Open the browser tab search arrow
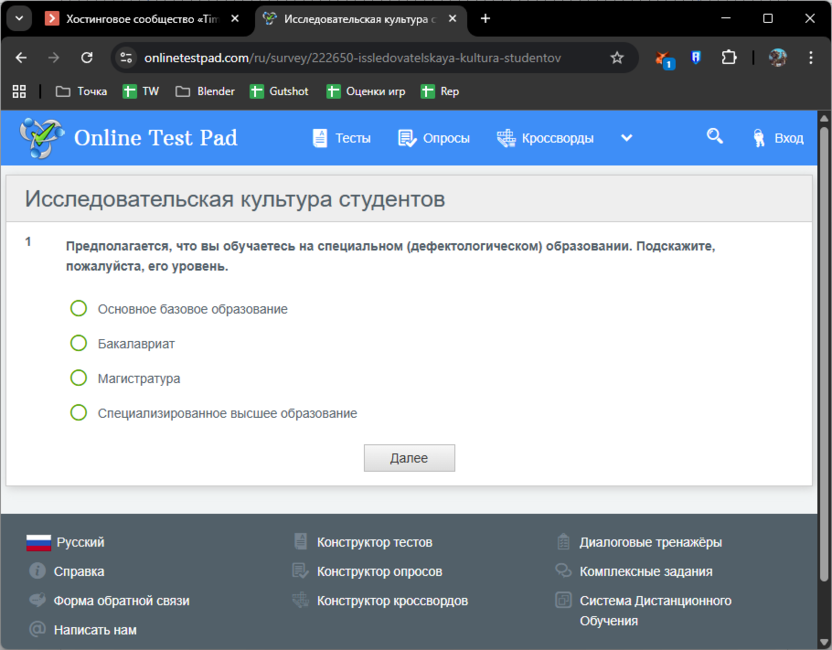Image resolution: width=832 pixels, height=650 pixels. click(18, 17)
